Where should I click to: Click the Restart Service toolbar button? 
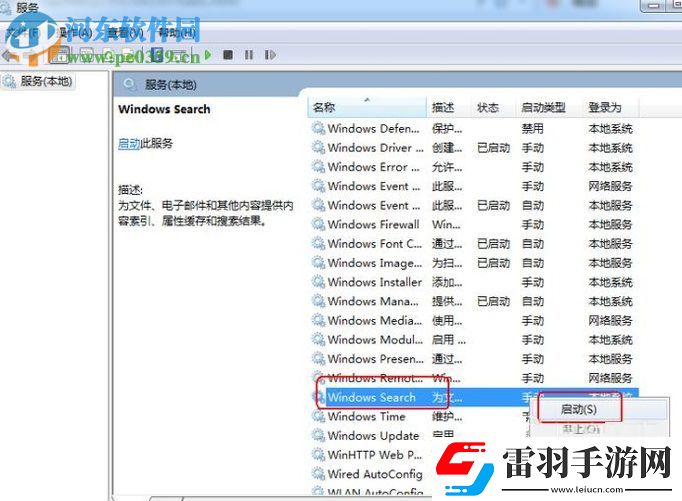tap(270, 55)
